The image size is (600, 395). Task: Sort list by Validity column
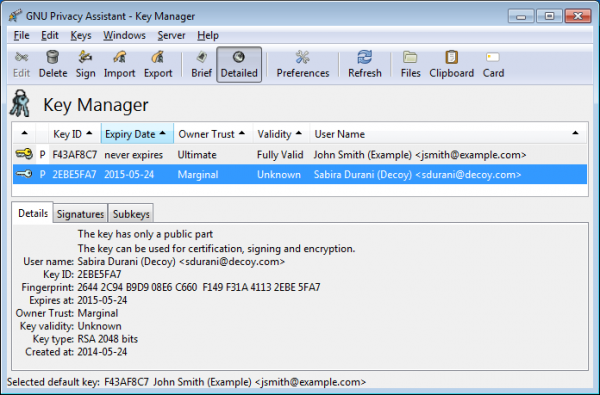tap(281, 134)
